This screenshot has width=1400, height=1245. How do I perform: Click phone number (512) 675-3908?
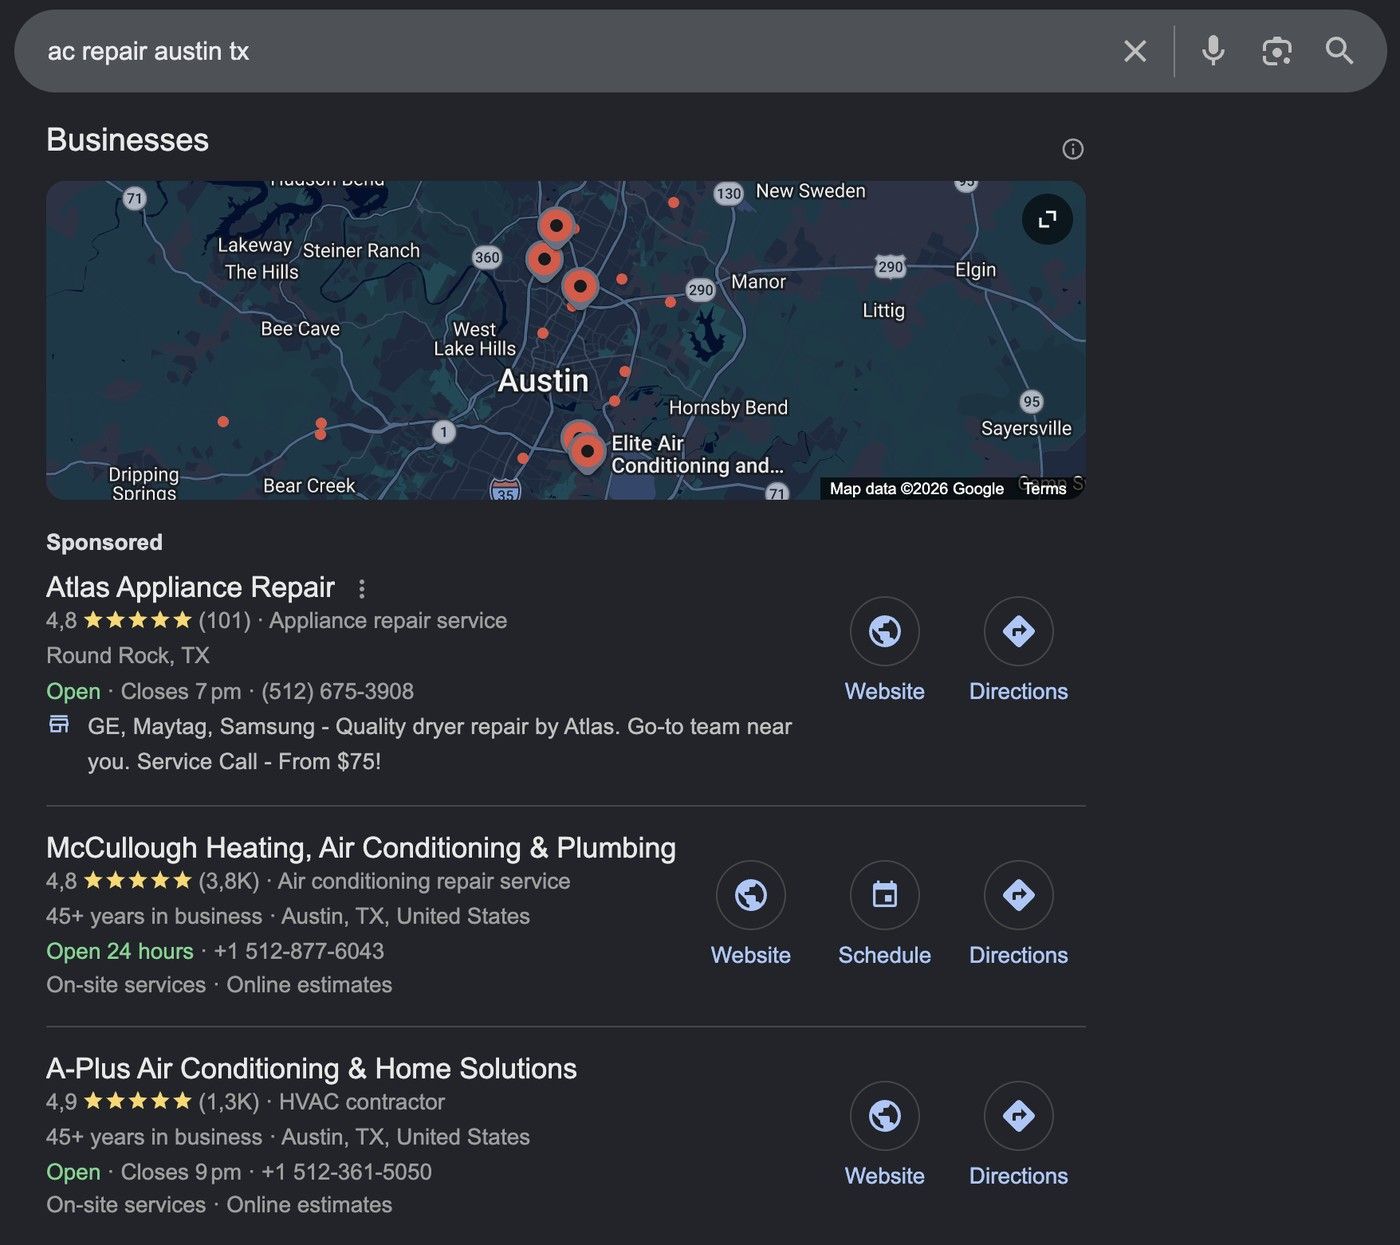[x=337, y=691]
